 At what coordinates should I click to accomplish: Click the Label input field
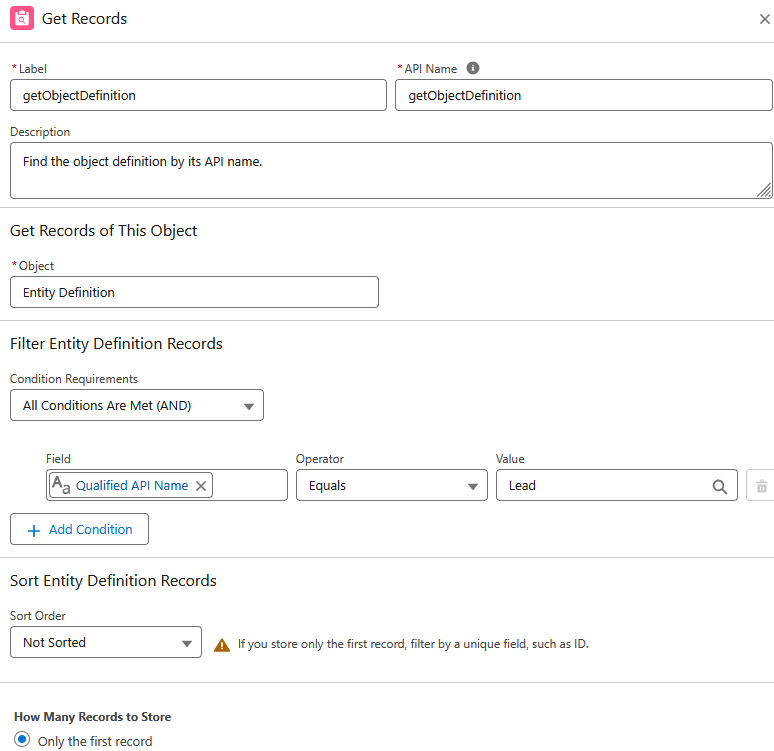tap(198, 95)
